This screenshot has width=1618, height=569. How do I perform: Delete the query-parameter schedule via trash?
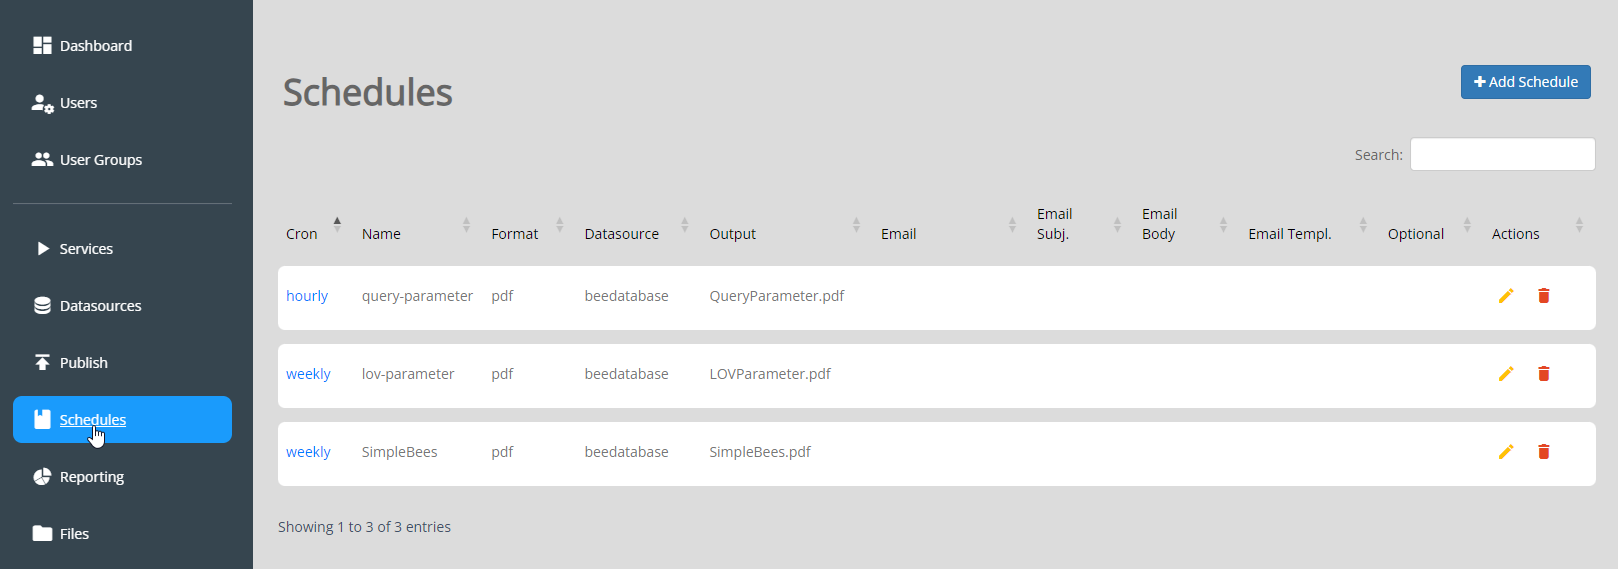1544,295
